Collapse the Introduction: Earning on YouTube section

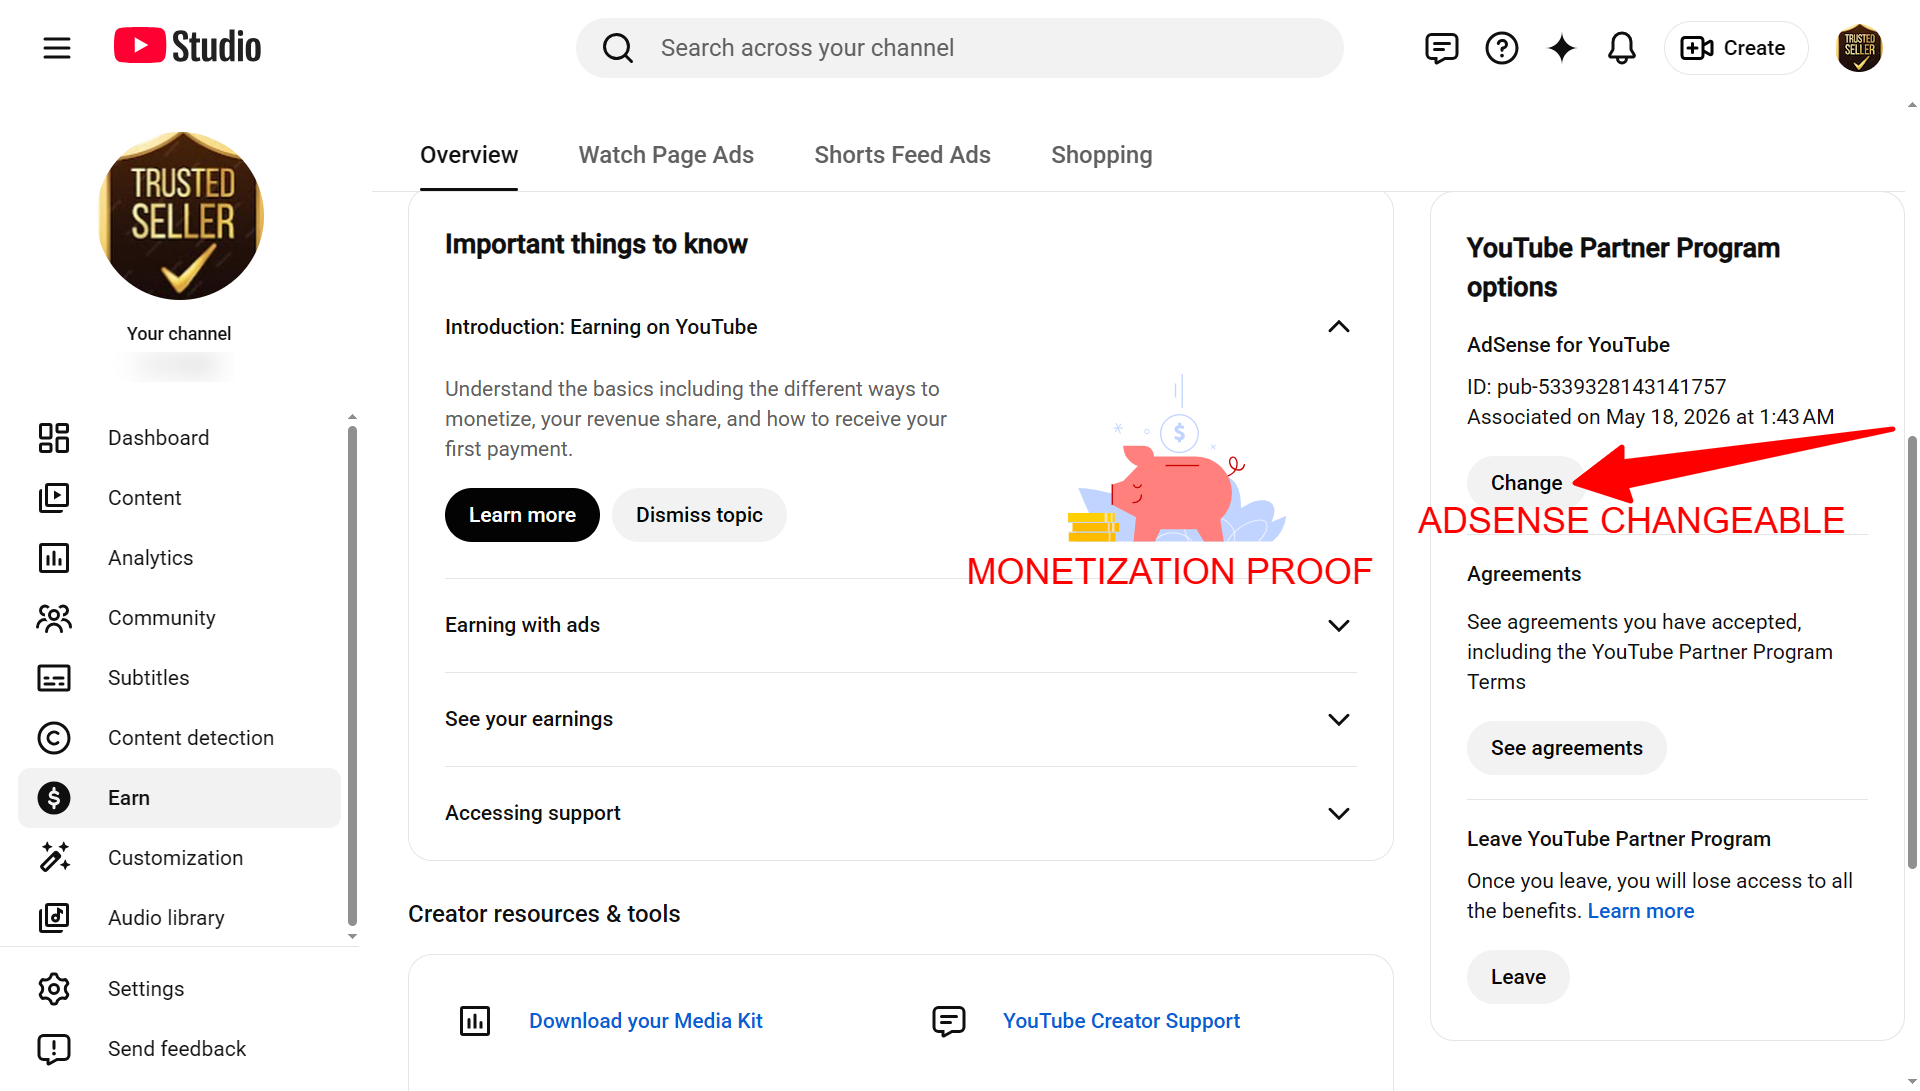point(1338,327)
